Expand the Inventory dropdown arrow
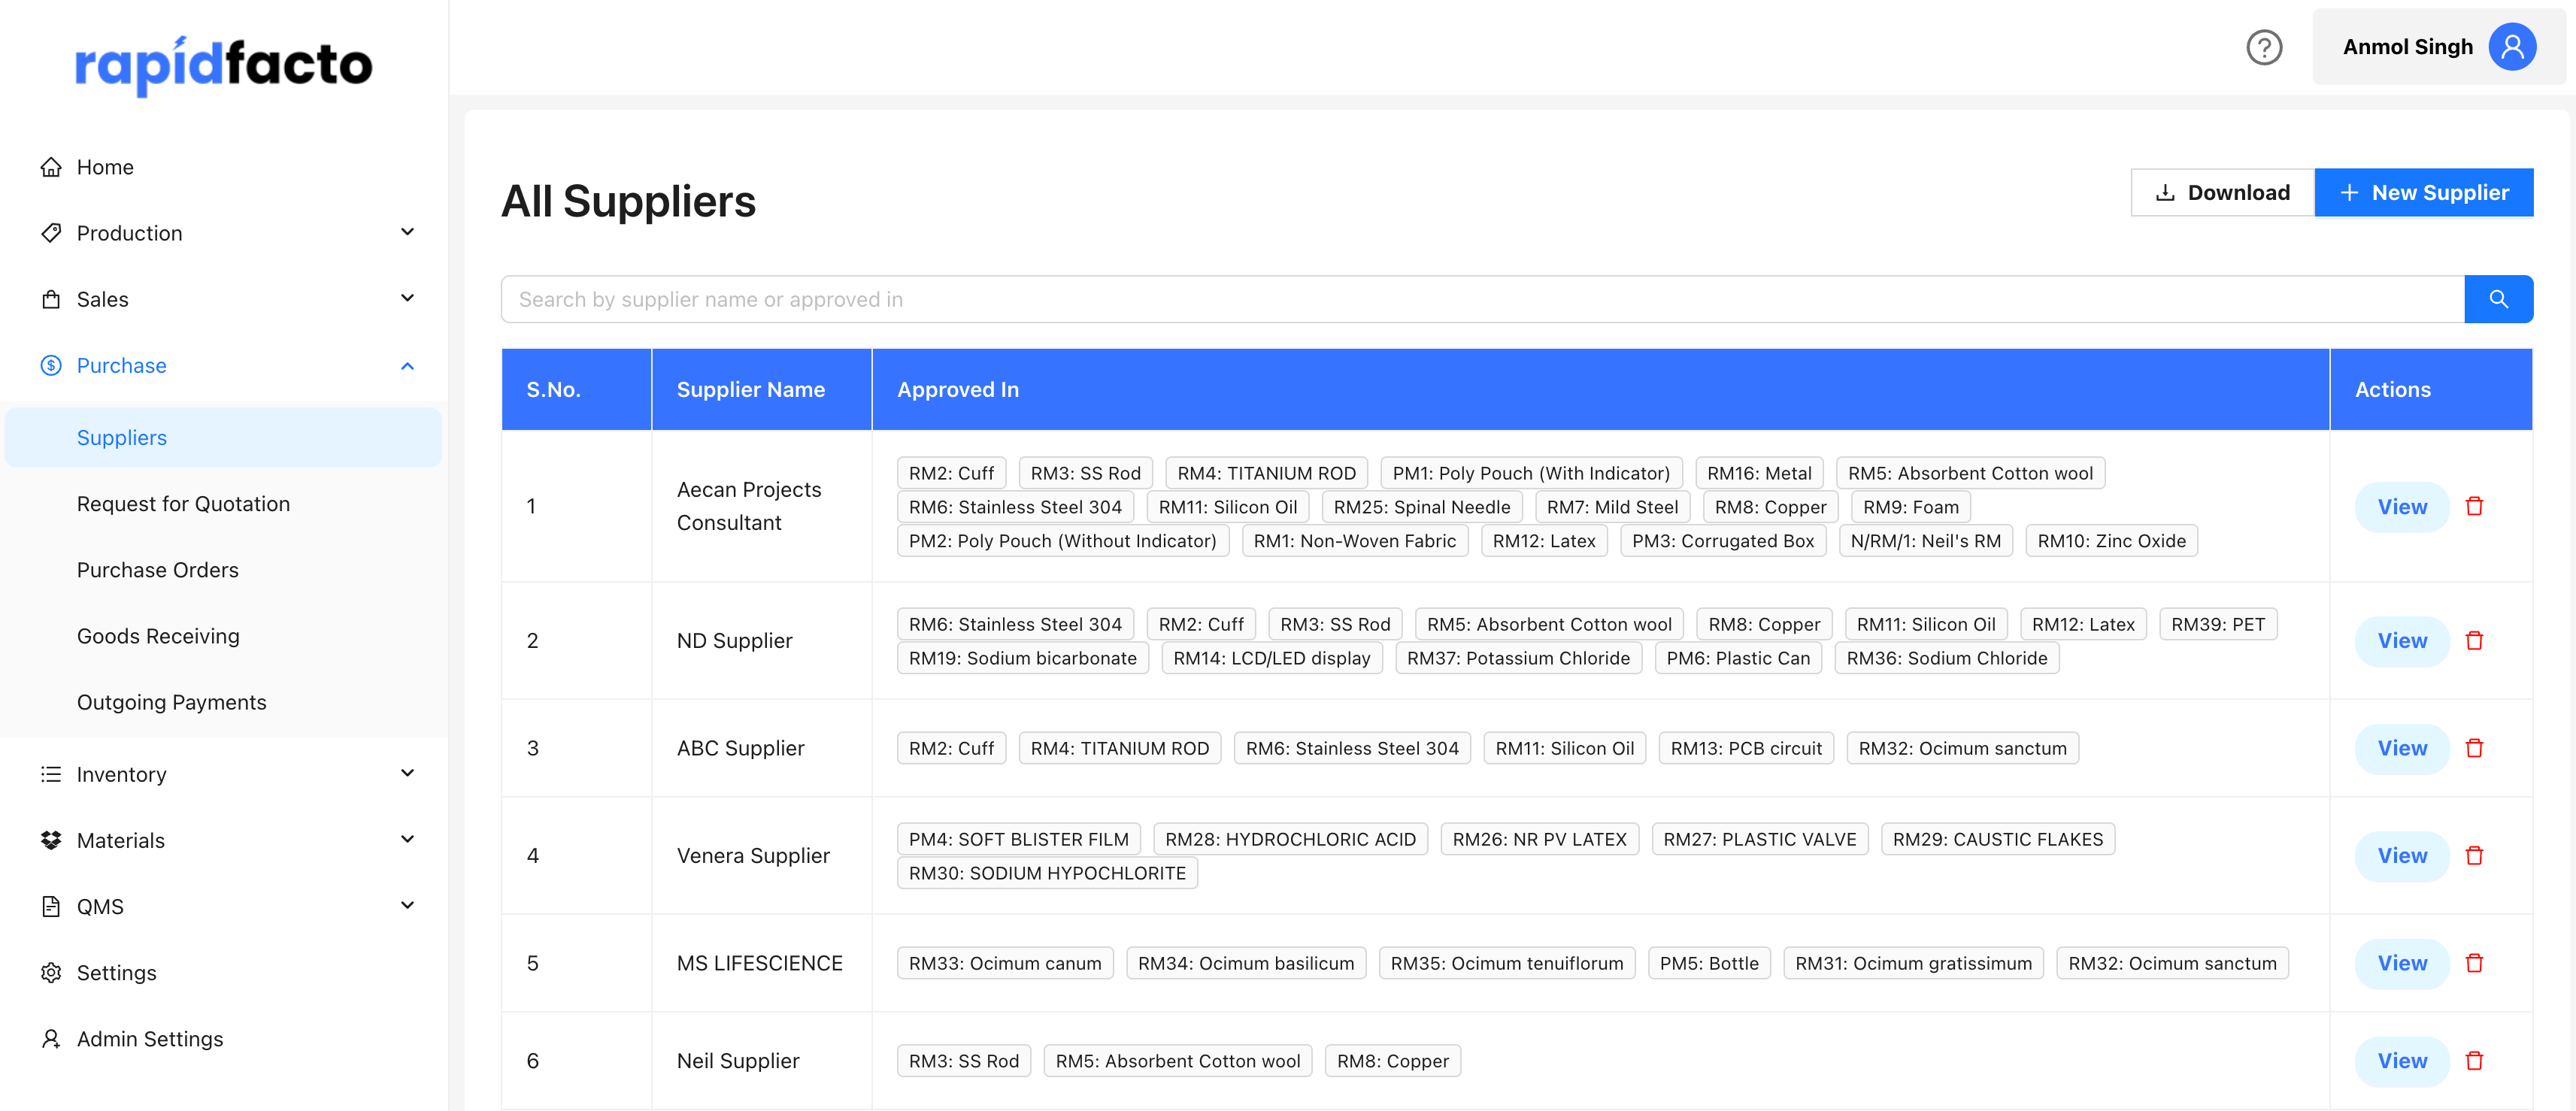This screenshot has height=1111, width=2576. (407, 774)
